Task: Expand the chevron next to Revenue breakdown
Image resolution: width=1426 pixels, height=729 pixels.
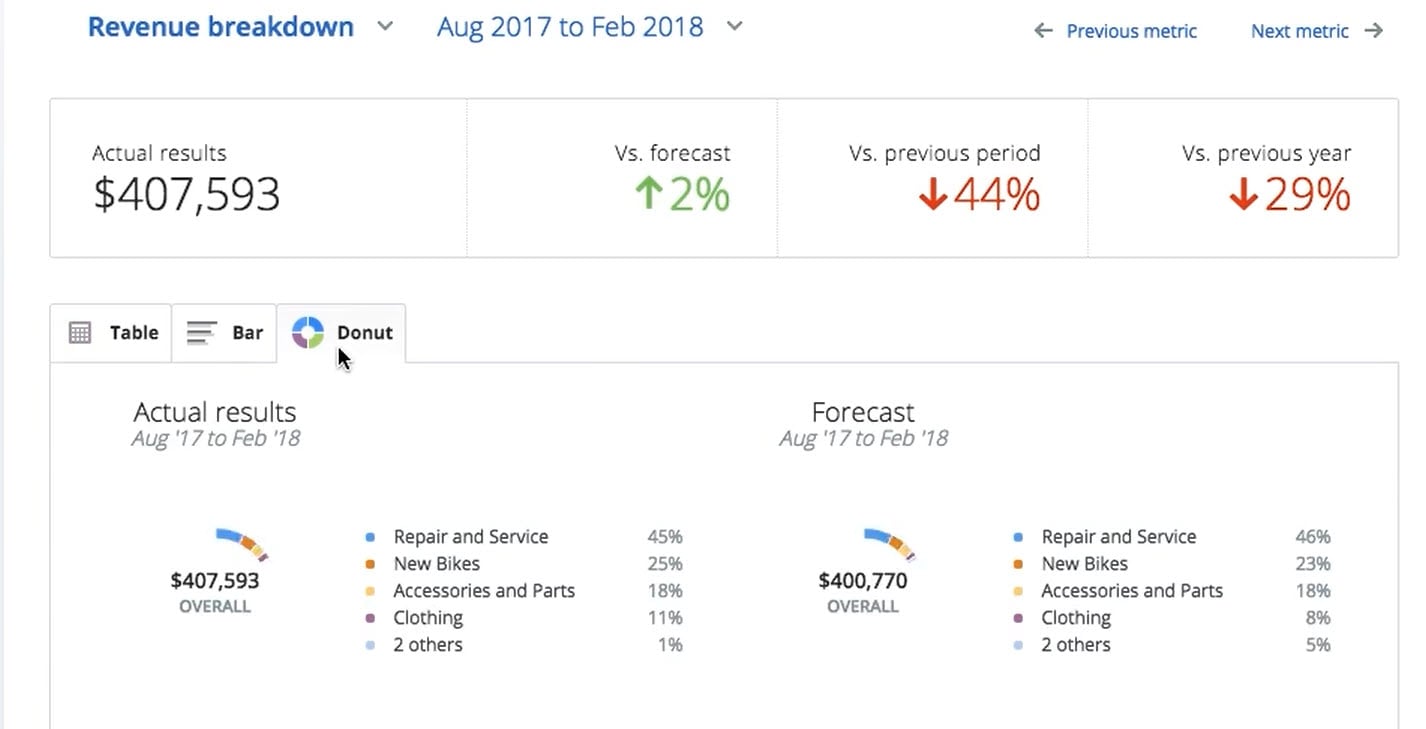Action: click(383, 28)
